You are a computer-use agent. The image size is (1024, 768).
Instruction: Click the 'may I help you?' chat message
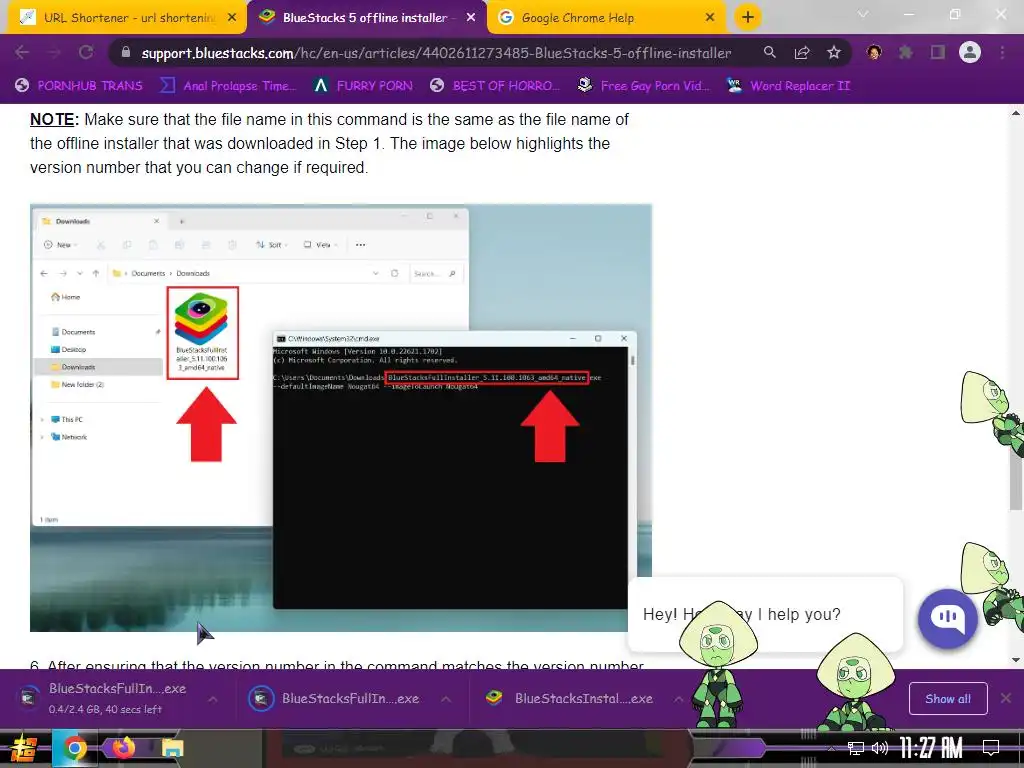pyautogui.click(x=765, y=615)
